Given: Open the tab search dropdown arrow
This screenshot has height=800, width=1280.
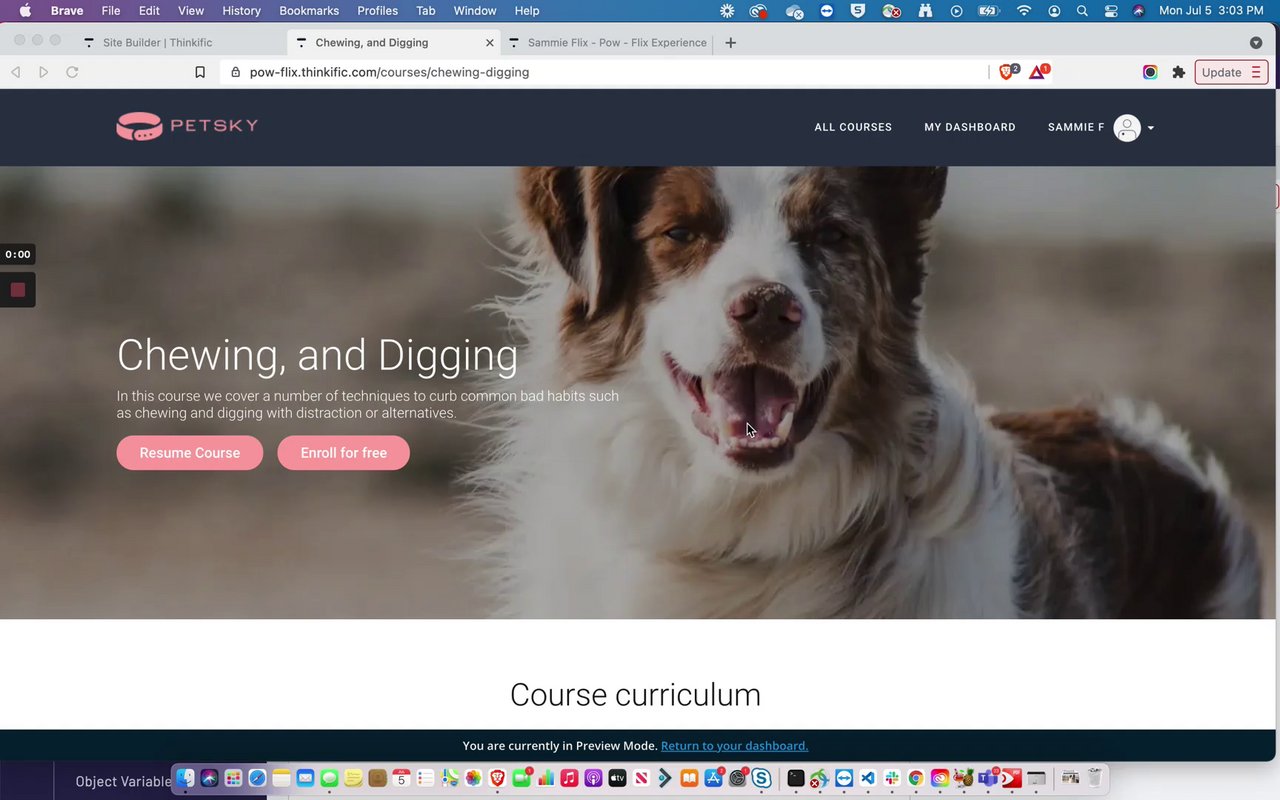Looking at the screenshot, I should pos(1256,43).
